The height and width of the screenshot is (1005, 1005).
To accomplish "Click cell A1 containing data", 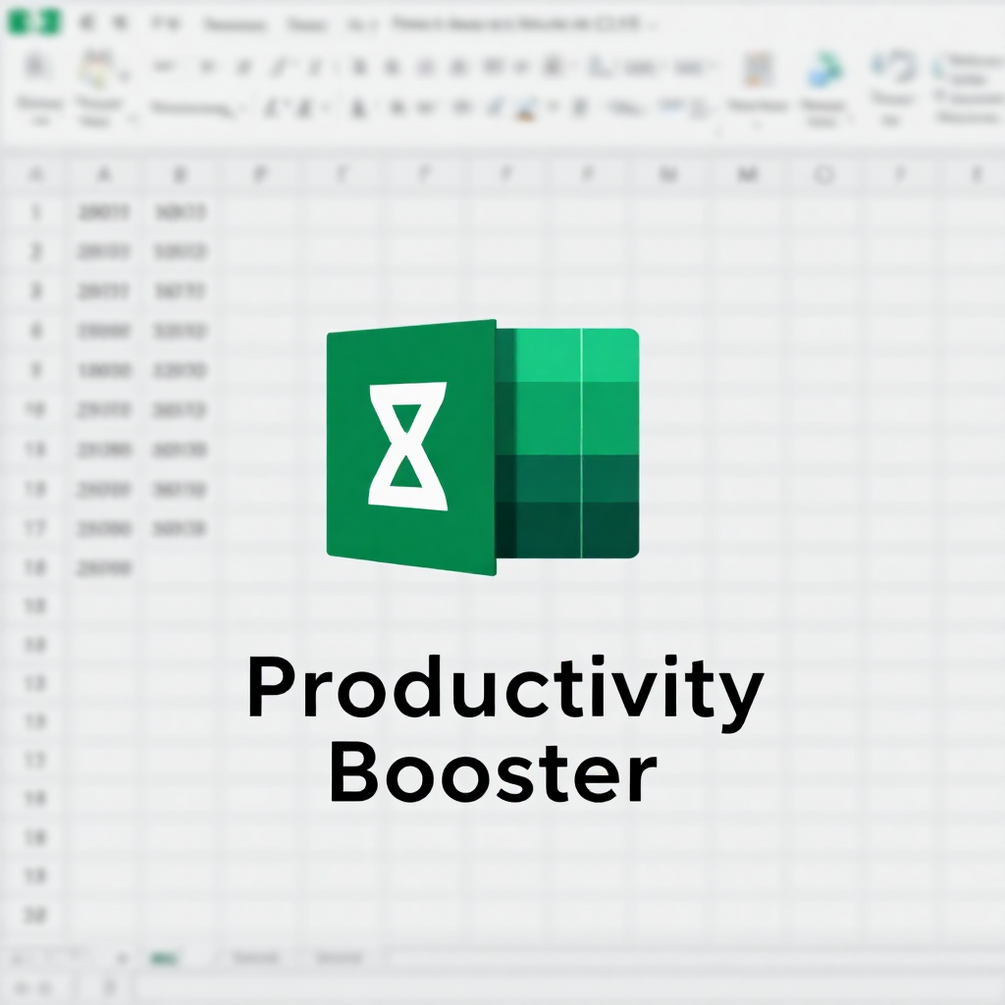I will click(104, 211).
